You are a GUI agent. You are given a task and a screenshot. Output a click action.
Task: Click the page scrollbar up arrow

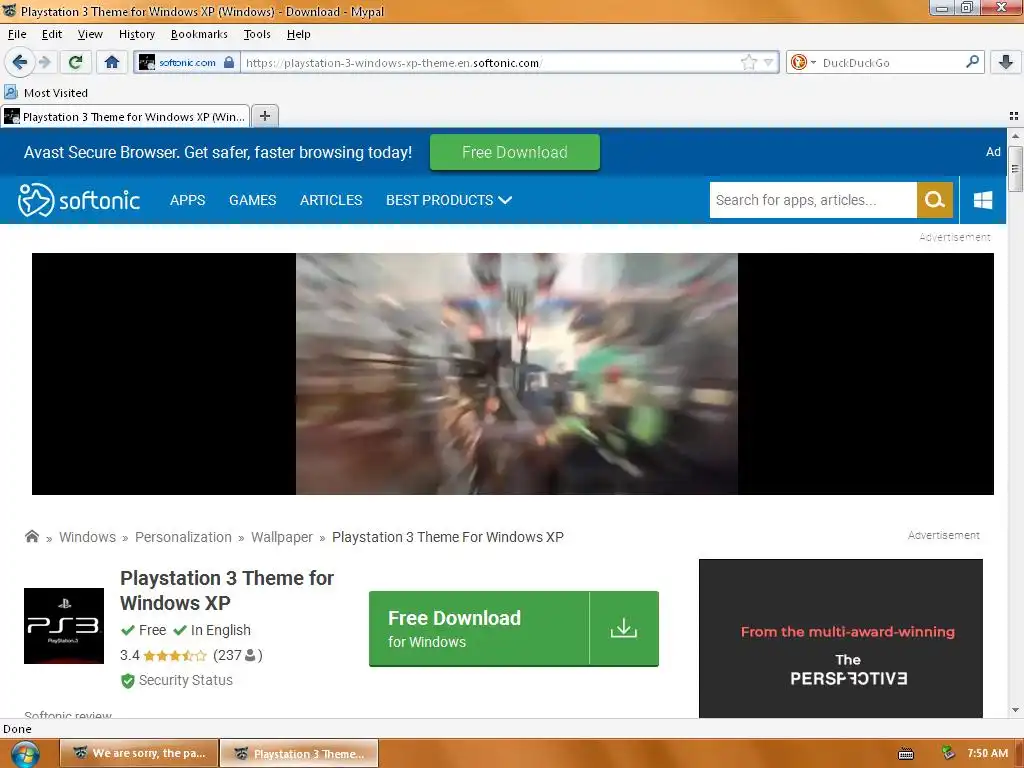(1015, 136)
